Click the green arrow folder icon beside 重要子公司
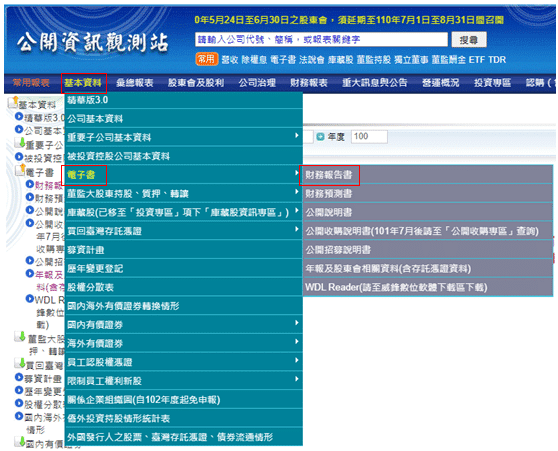 (20, 143)
